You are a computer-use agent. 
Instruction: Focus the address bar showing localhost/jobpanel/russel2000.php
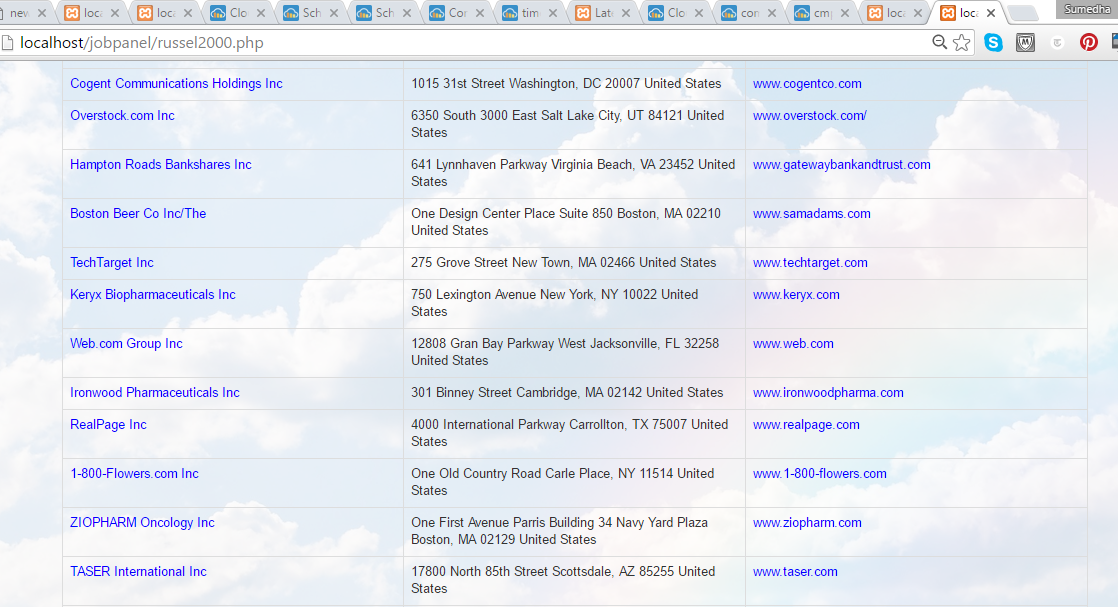471,43
